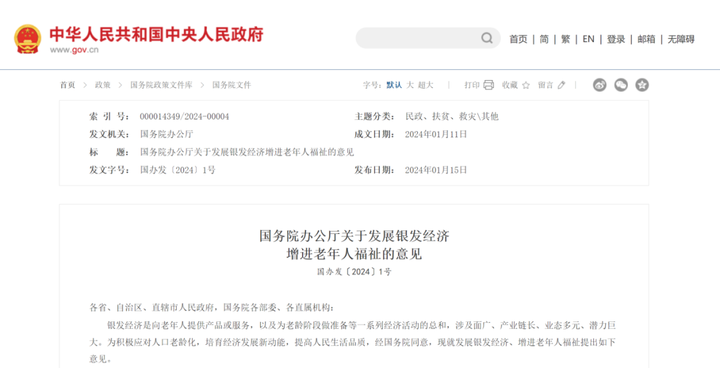
Task: Click the pencil icon beside 留言
Action: [x=561, y=85]
